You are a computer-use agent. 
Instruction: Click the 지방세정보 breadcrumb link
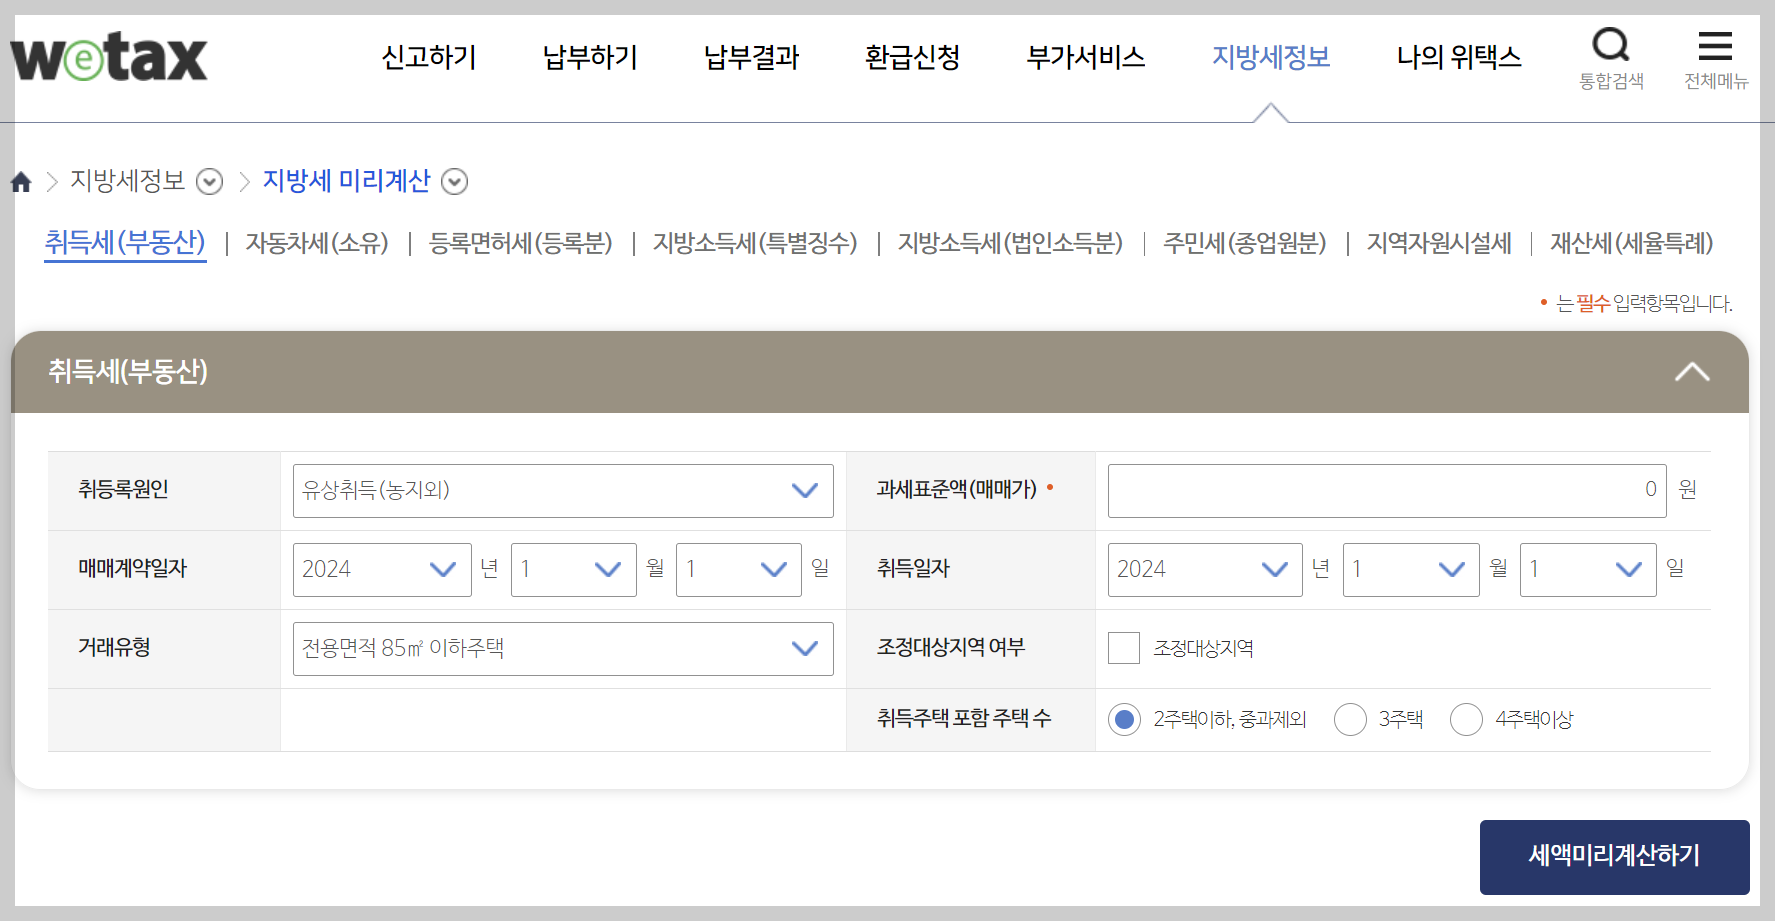[128, 181]
